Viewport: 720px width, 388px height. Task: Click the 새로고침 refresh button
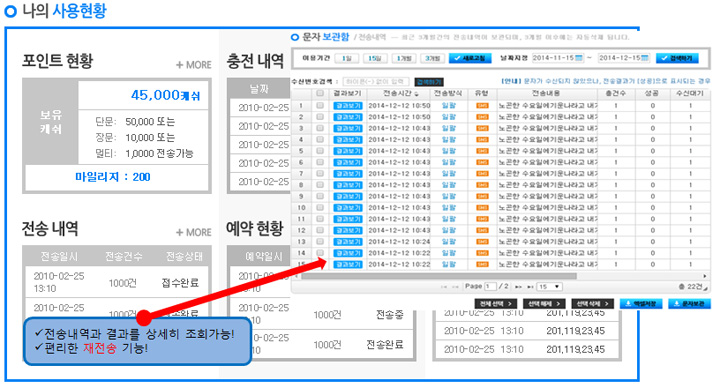click(x=470, y=58)
